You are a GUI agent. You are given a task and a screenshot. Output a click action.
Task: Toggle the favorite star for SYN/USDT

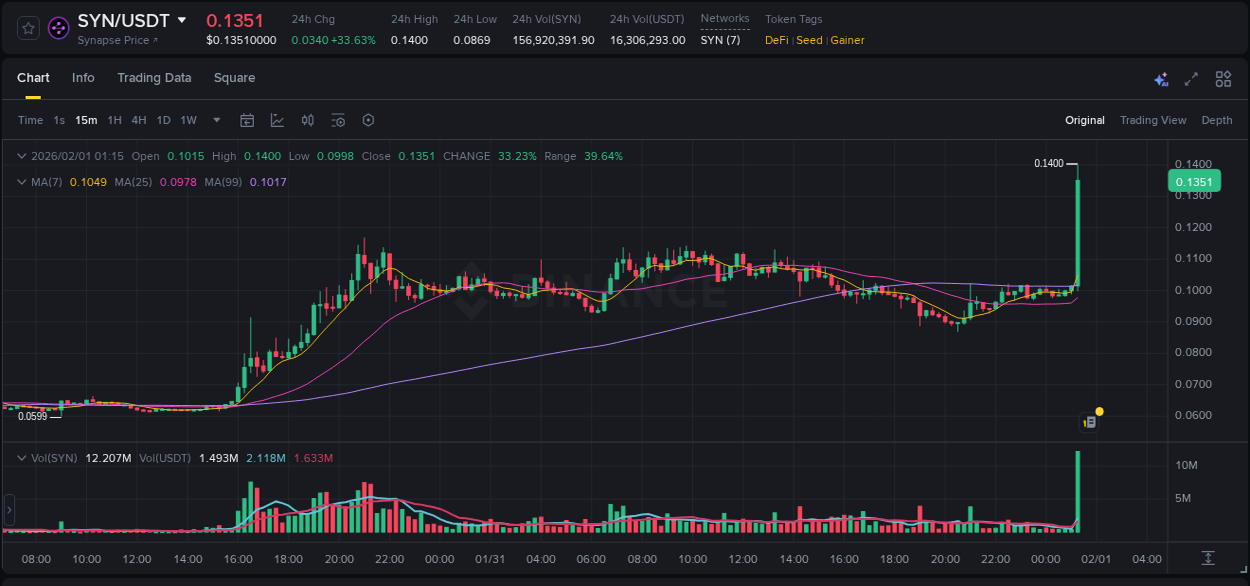28,27
